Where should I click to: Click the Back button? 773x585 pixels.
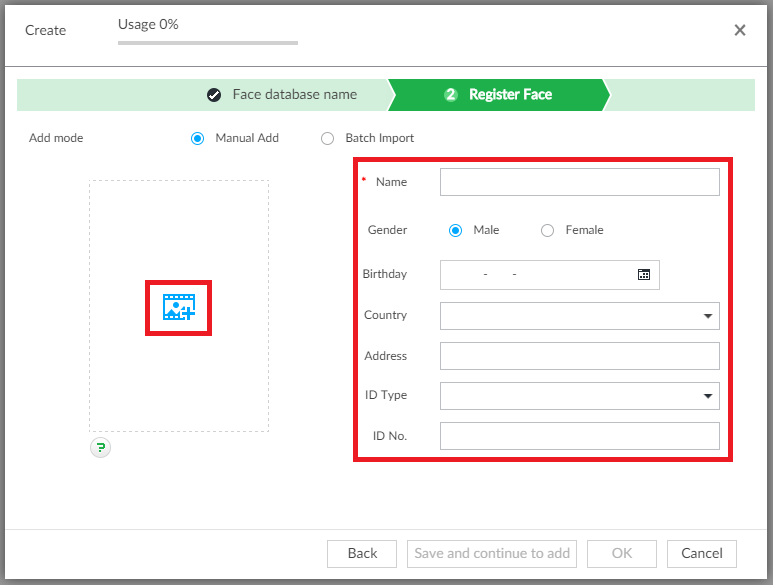tap(362, 553)
